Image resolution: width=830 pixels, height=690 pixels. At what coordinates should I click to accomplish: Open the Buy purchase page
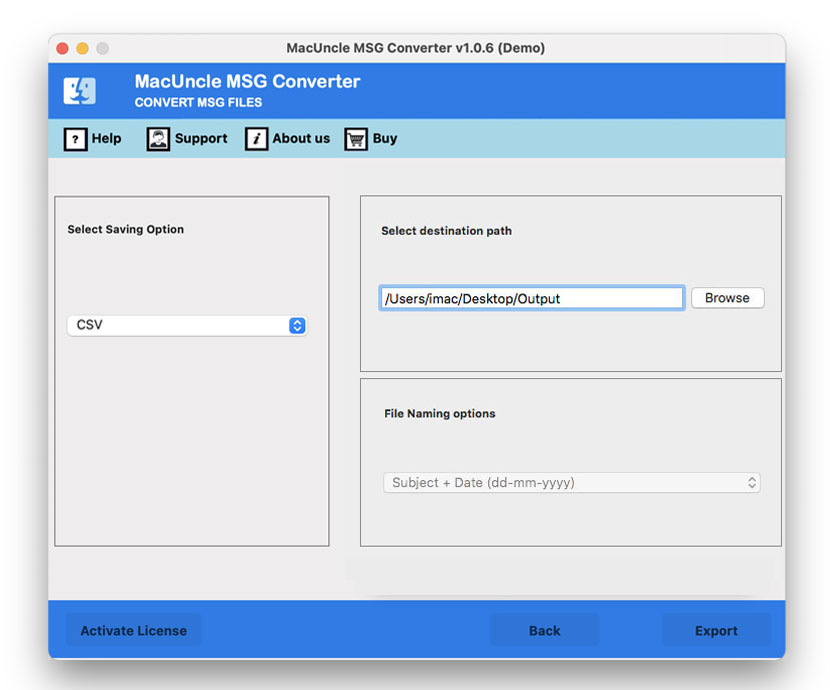370,139
